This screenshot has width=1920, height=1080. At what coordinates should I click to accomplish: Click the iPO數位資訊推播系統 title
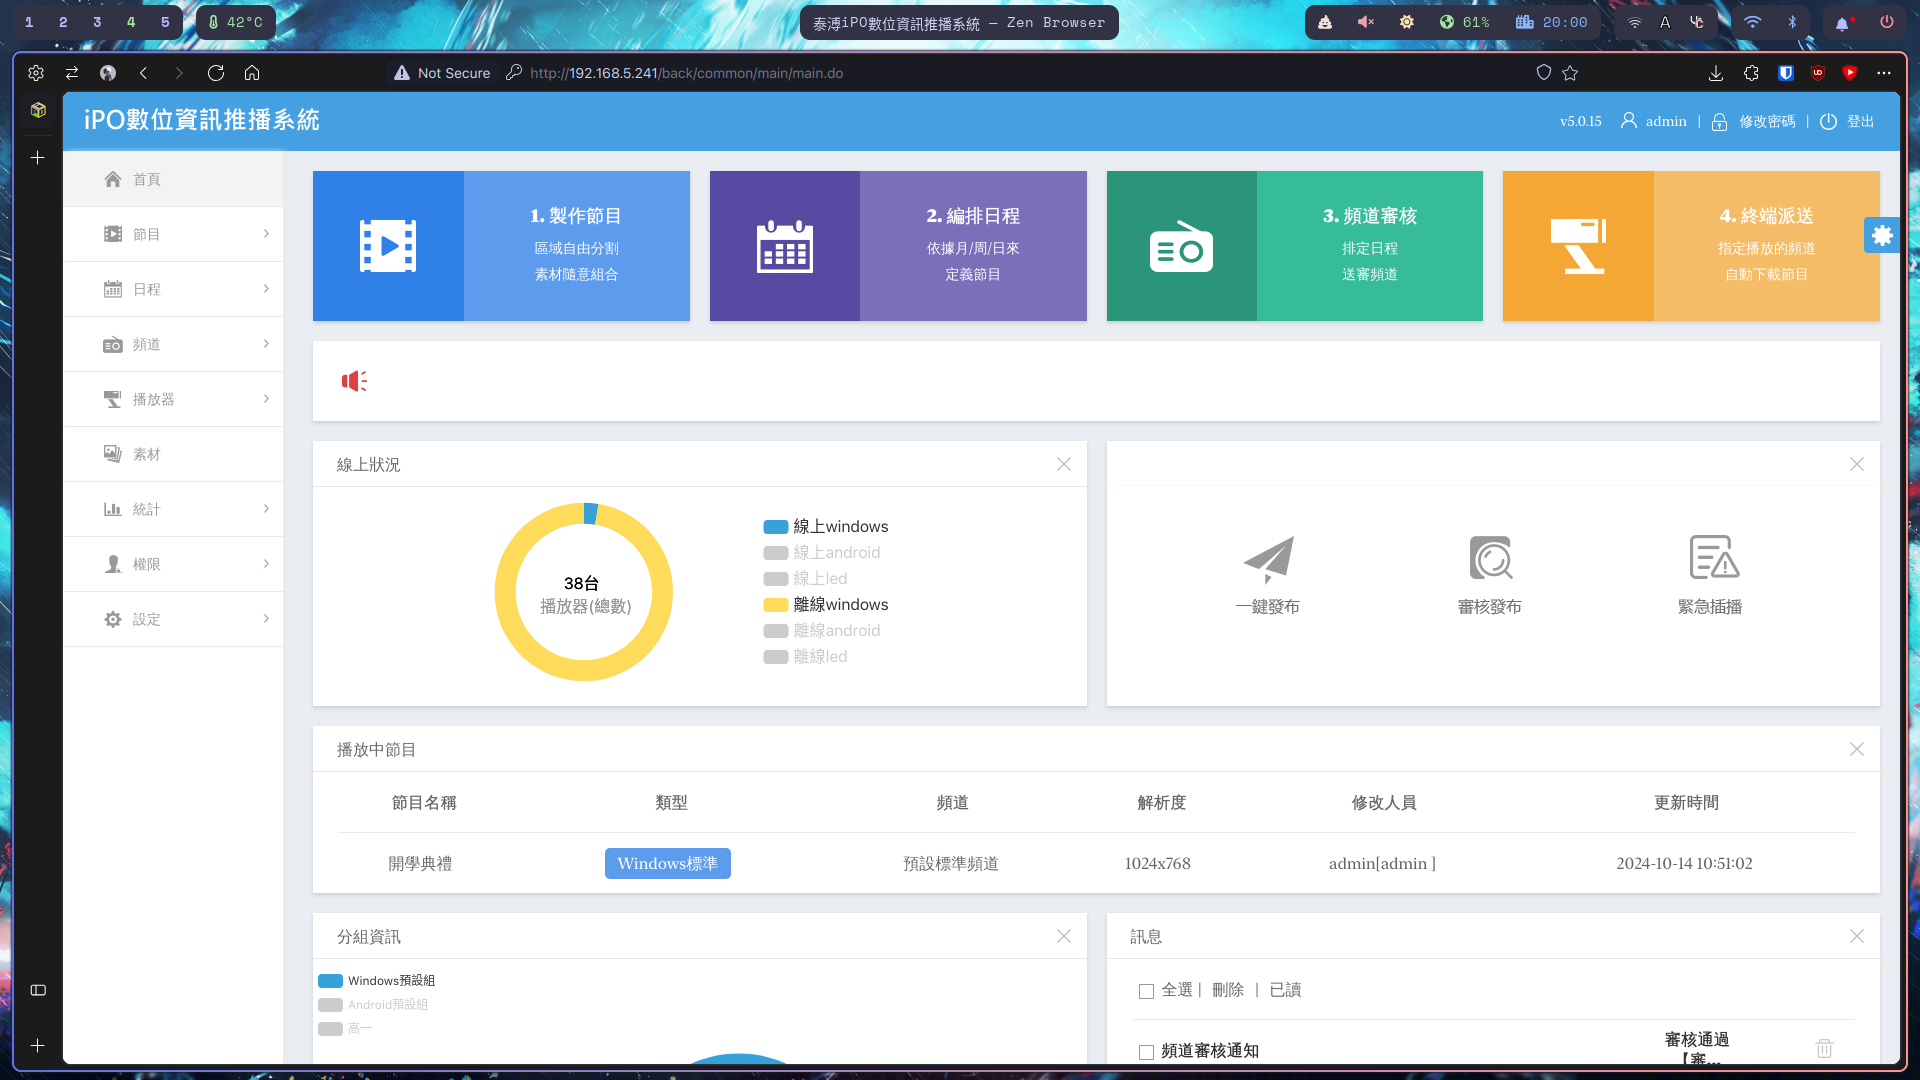202,120
